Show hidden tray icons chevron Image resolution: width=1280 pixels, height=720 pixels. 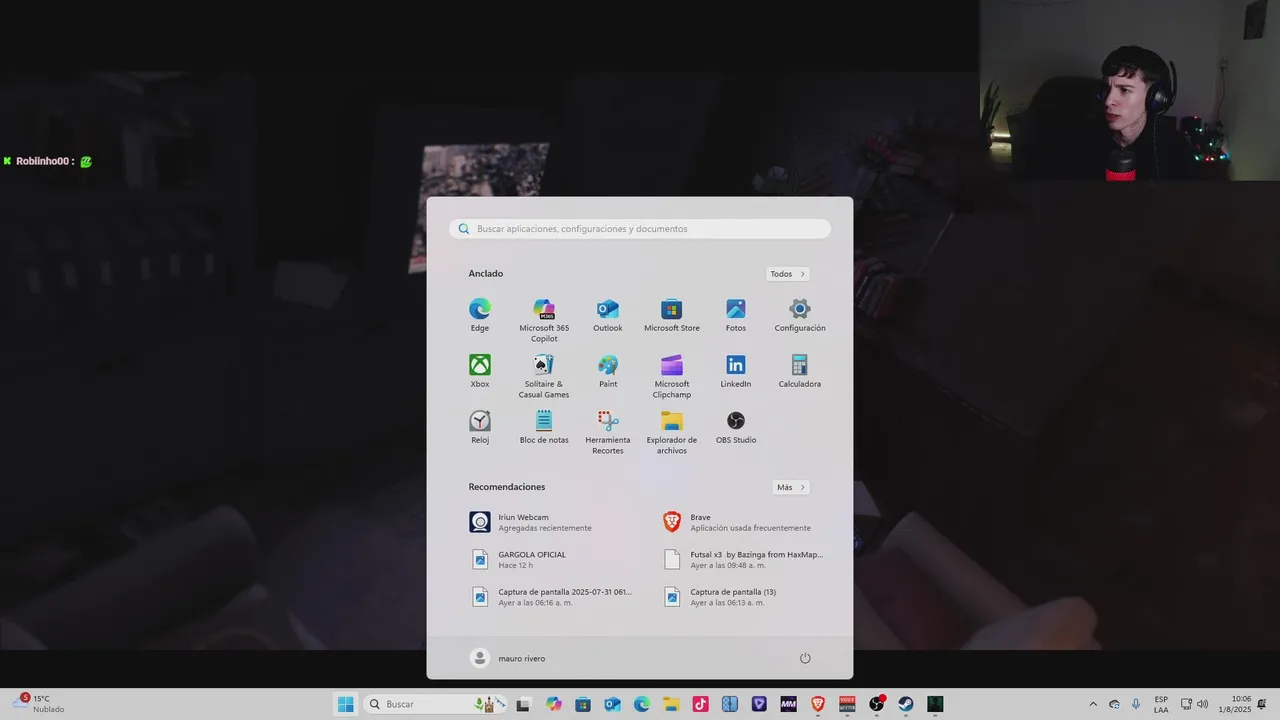pos(1092,704)
